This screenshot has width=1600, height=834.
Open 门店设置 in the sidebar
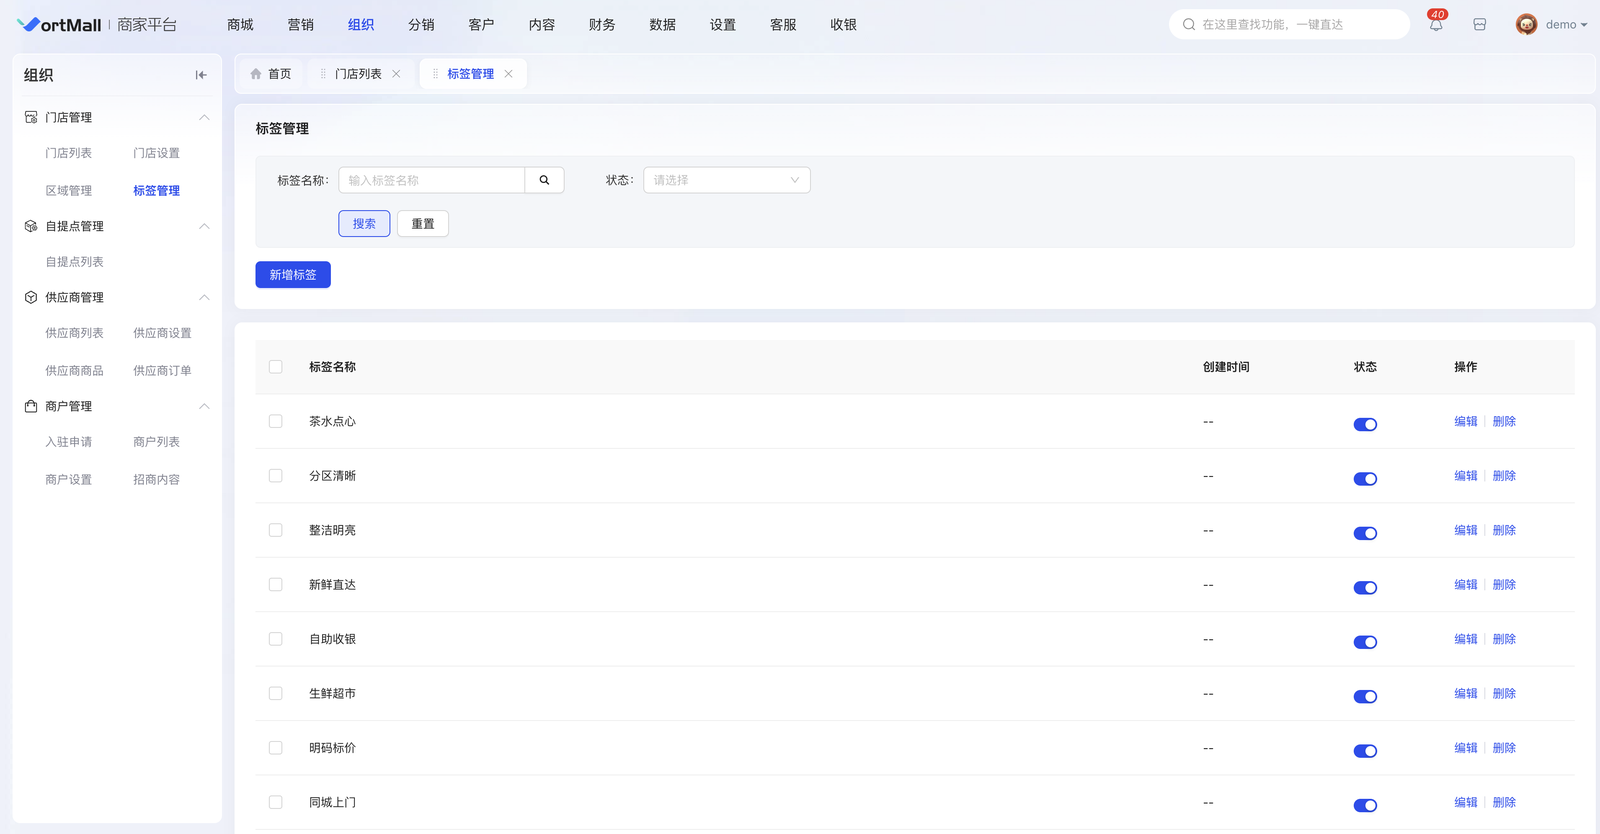[x=156, y=153]
